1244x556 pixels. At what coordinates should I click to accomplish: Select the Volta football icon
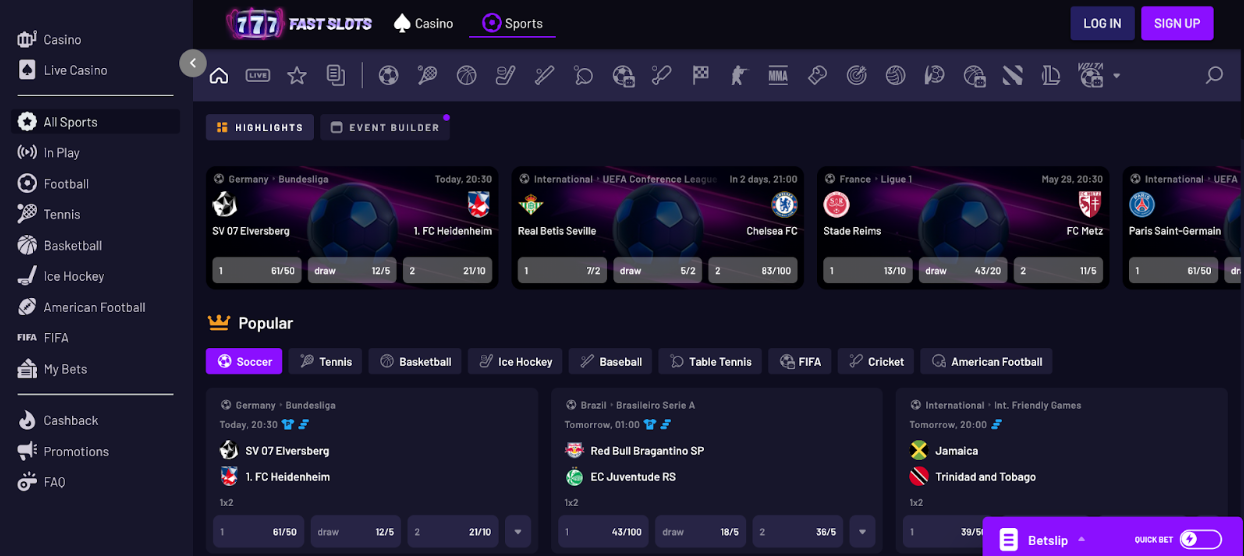coord(1091,75)
